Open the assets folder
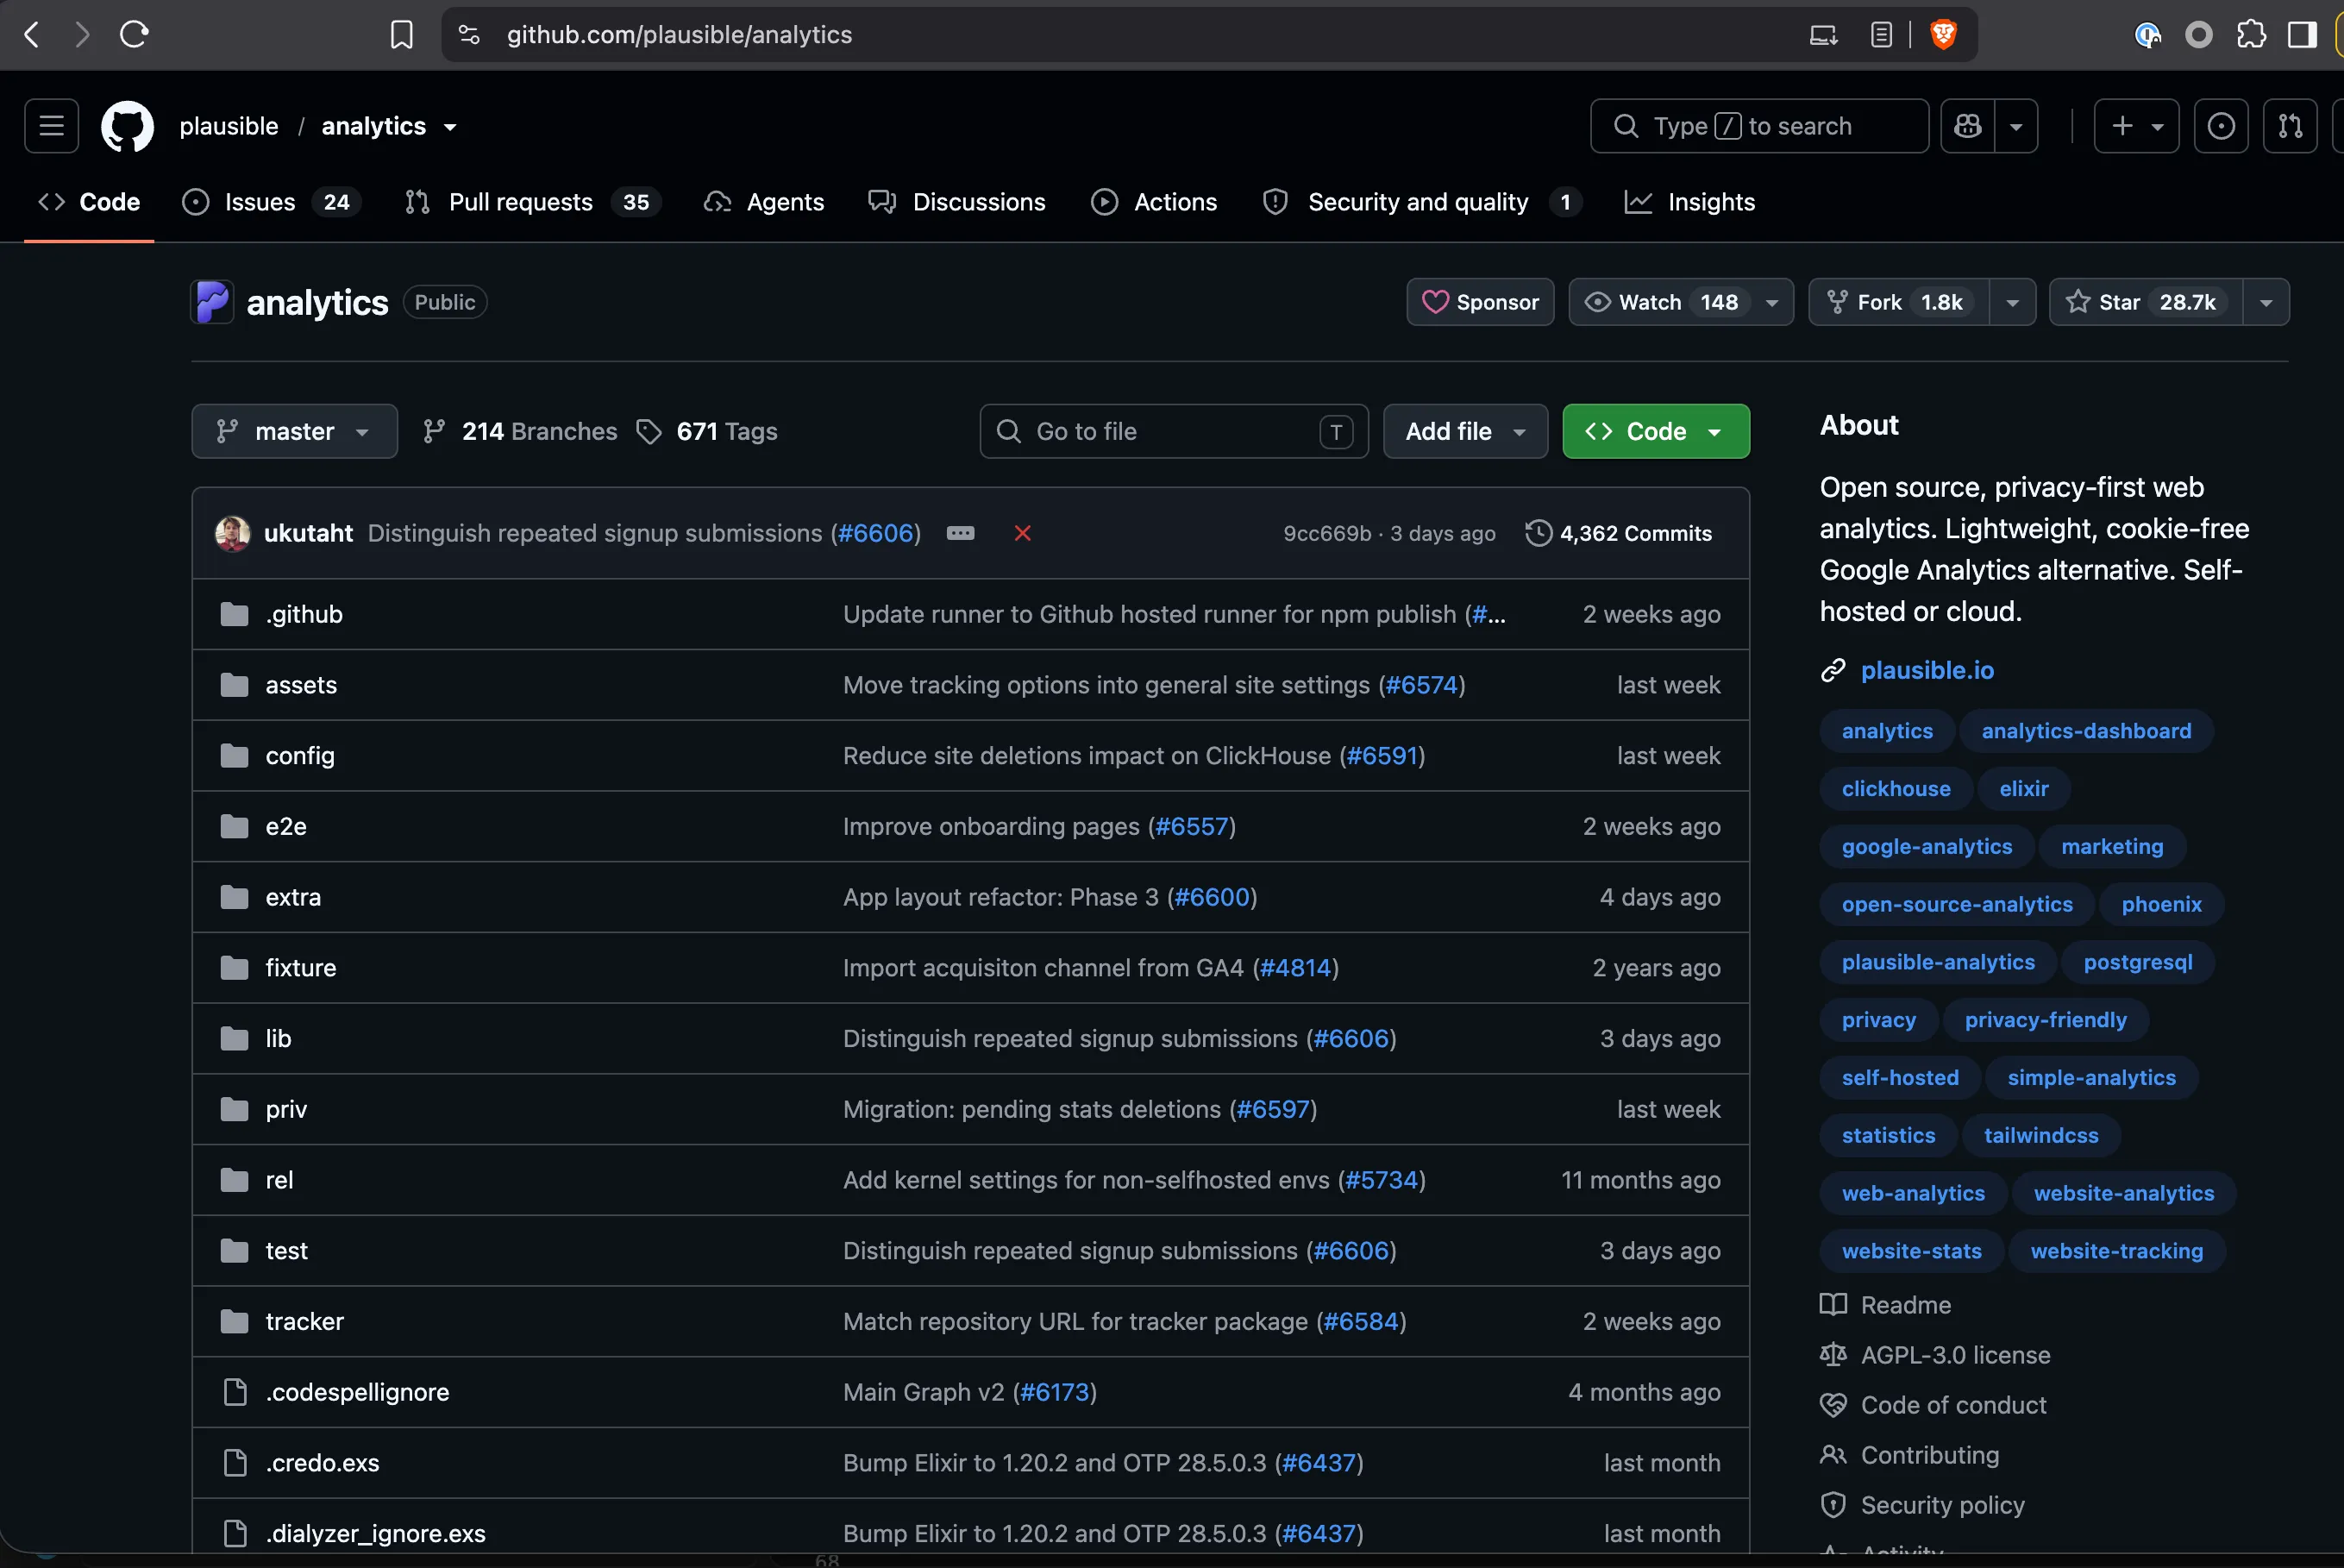Image resolution: width=2344 pixels, height=1568 pixels. pos(301,685)
